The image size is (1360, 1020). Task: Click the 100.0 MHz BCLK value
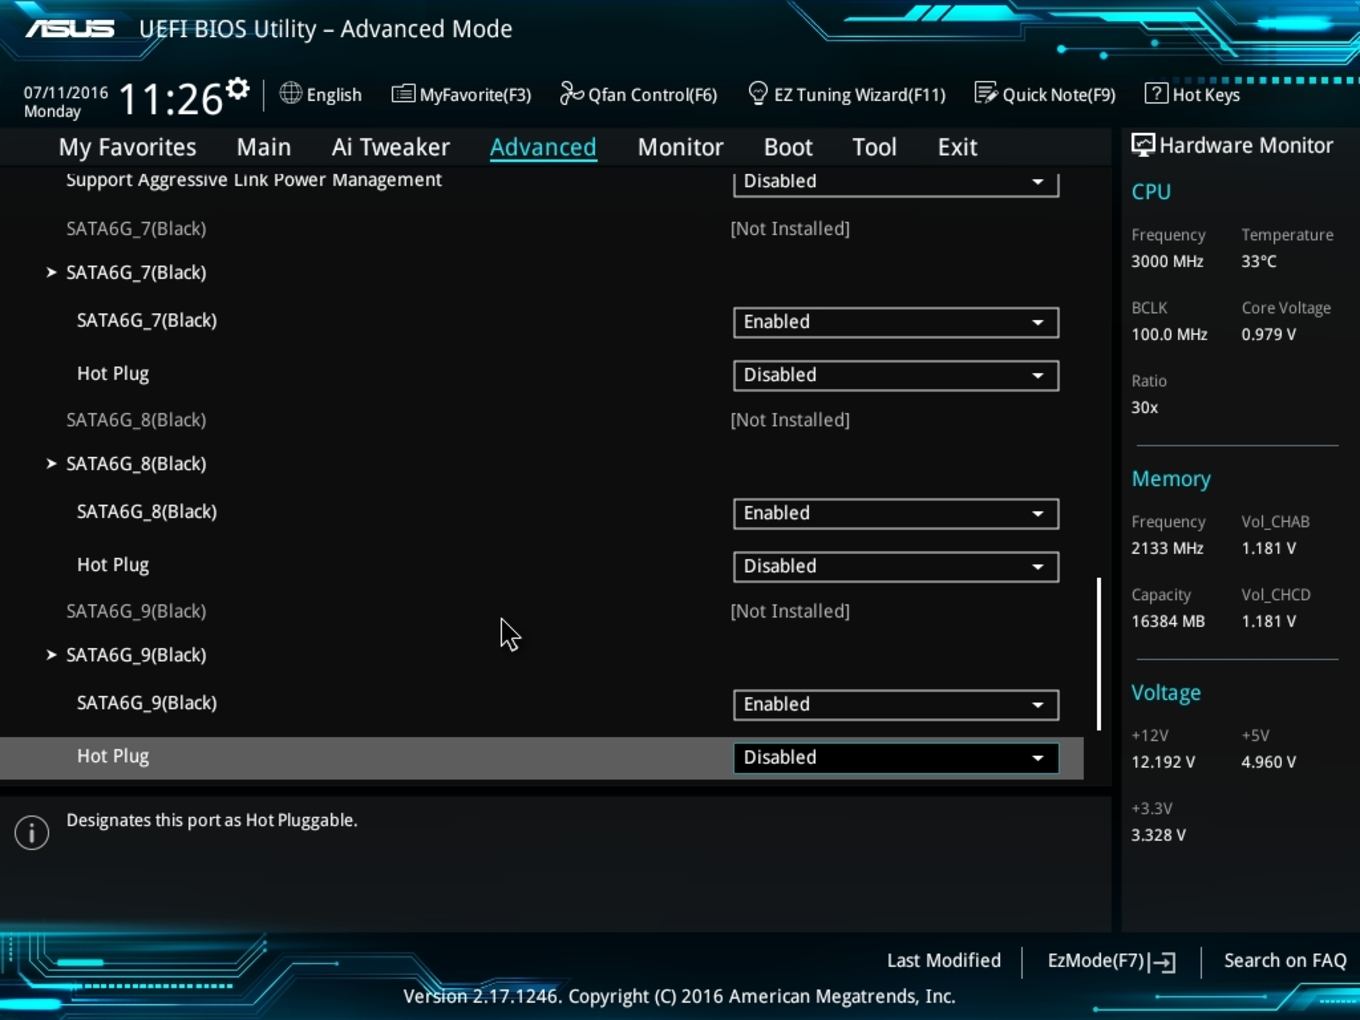tap(1169, 334)
